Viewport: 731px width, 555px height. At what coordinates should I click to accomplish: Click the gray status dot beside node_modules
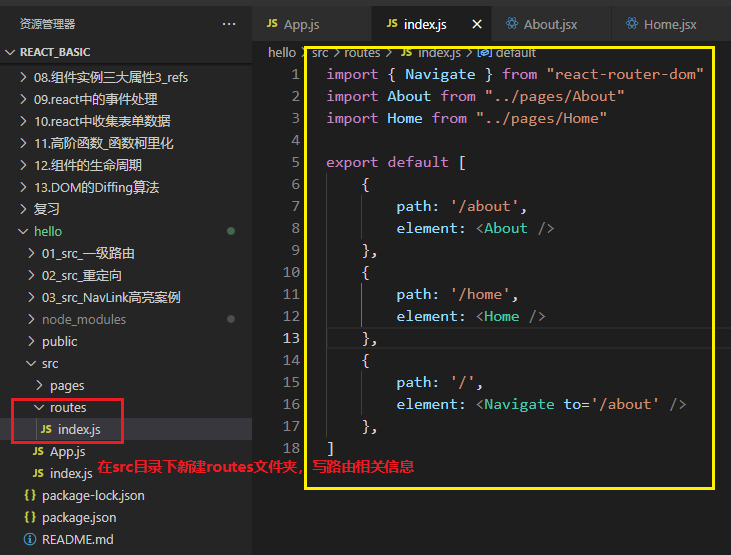(x=231, y=319)
